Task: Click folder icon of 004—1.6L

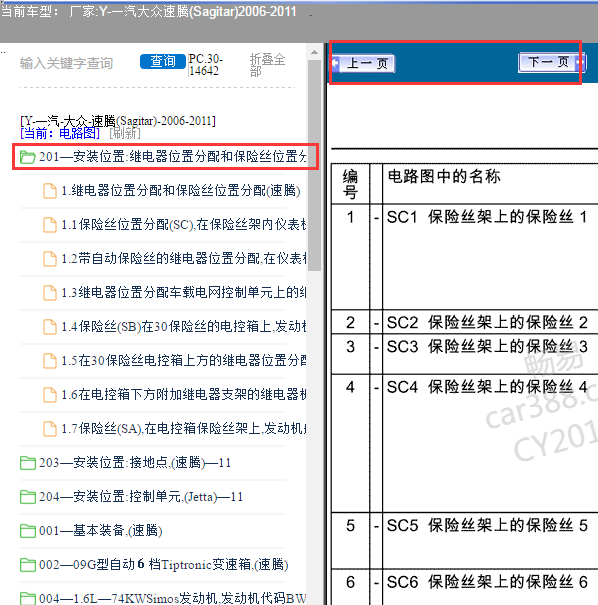Action: 27,598
